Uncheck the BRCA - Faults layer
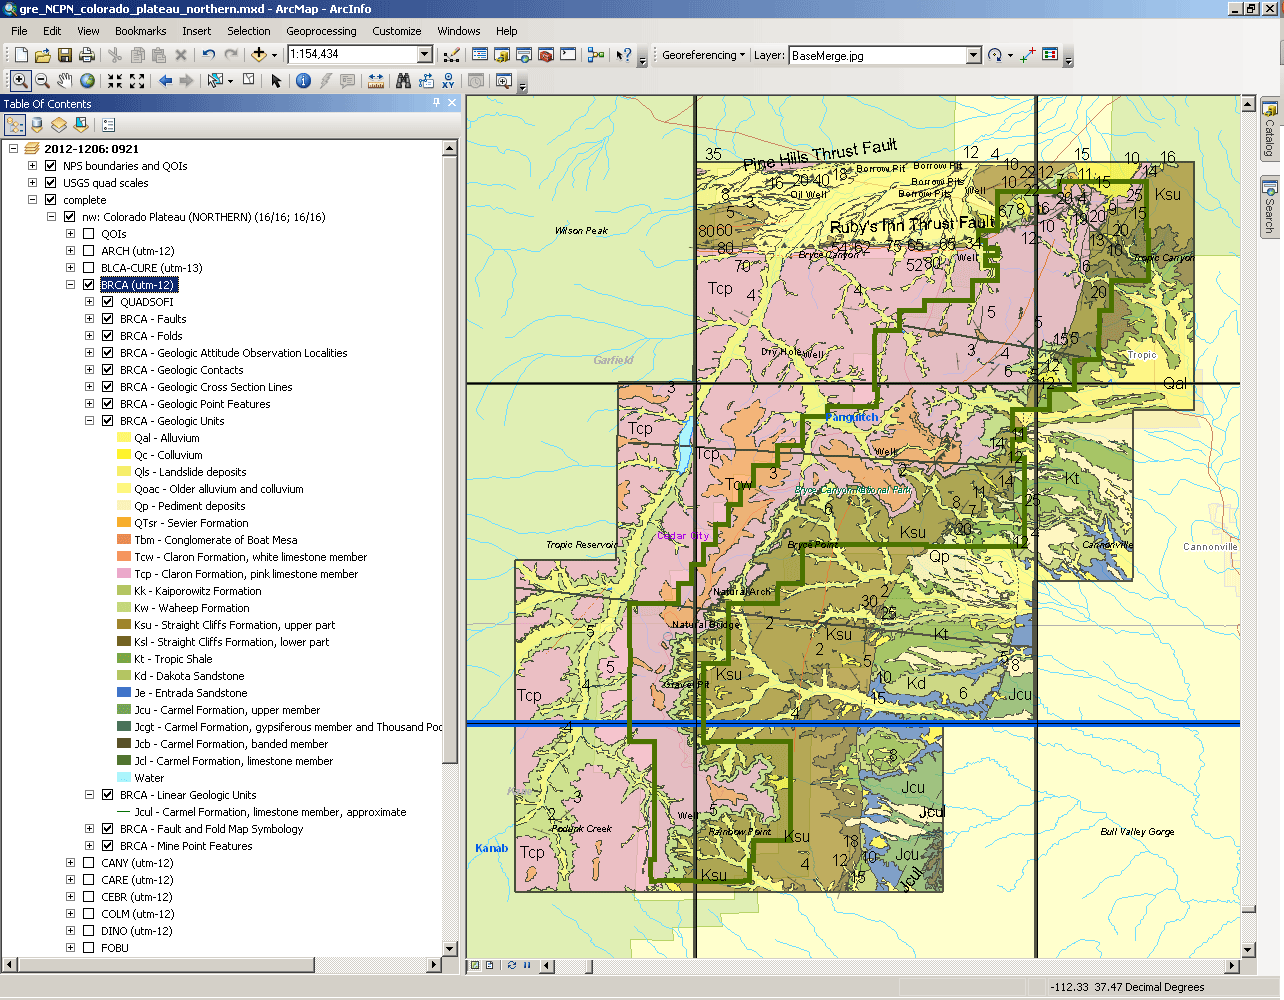 [x=108, y=319]
